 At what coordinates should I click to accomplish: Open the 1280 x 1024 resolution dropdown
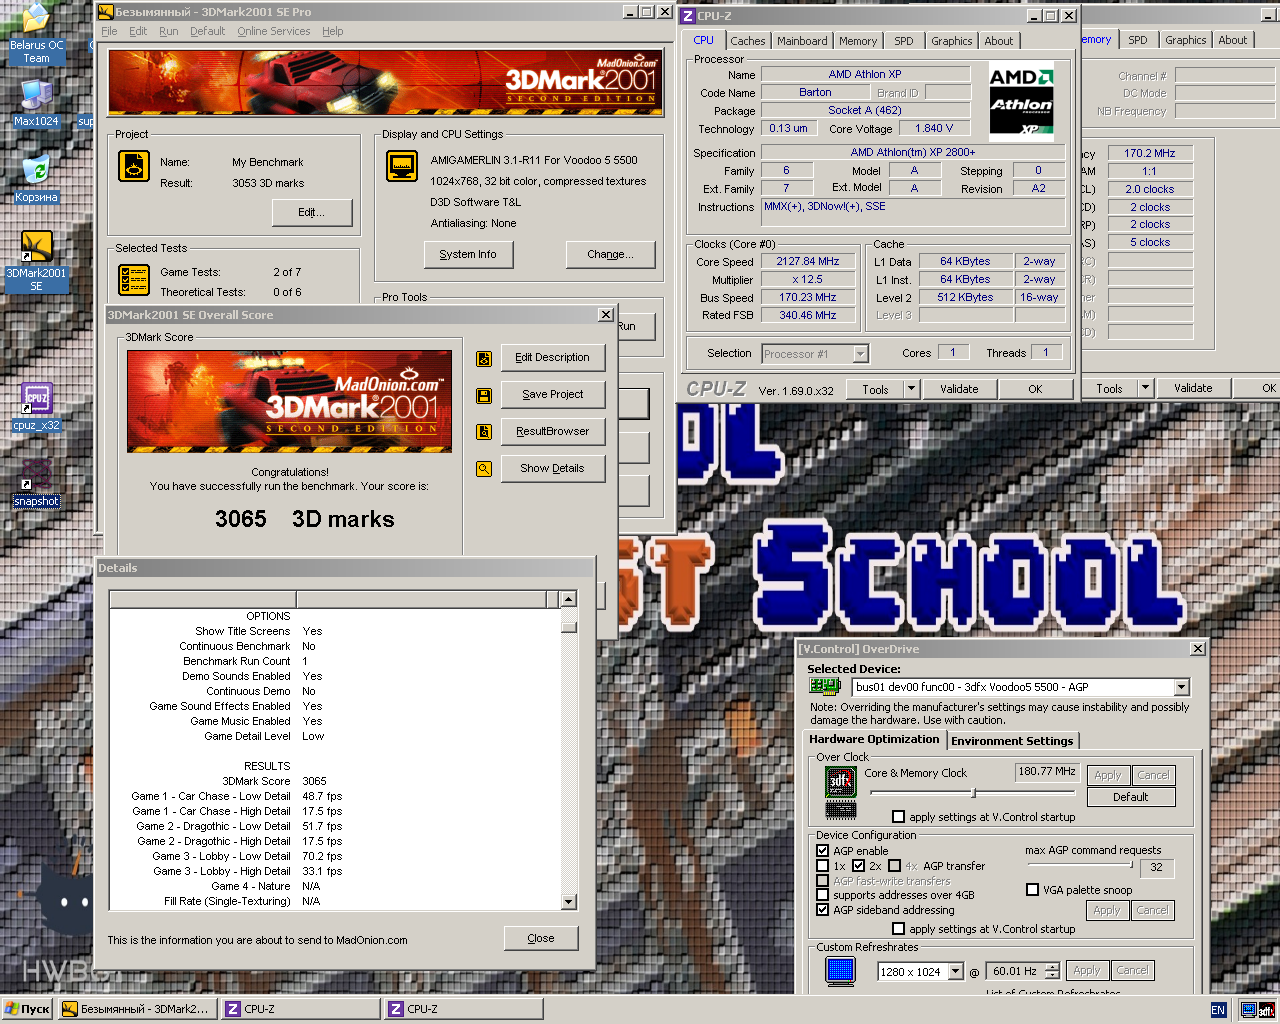956,972
